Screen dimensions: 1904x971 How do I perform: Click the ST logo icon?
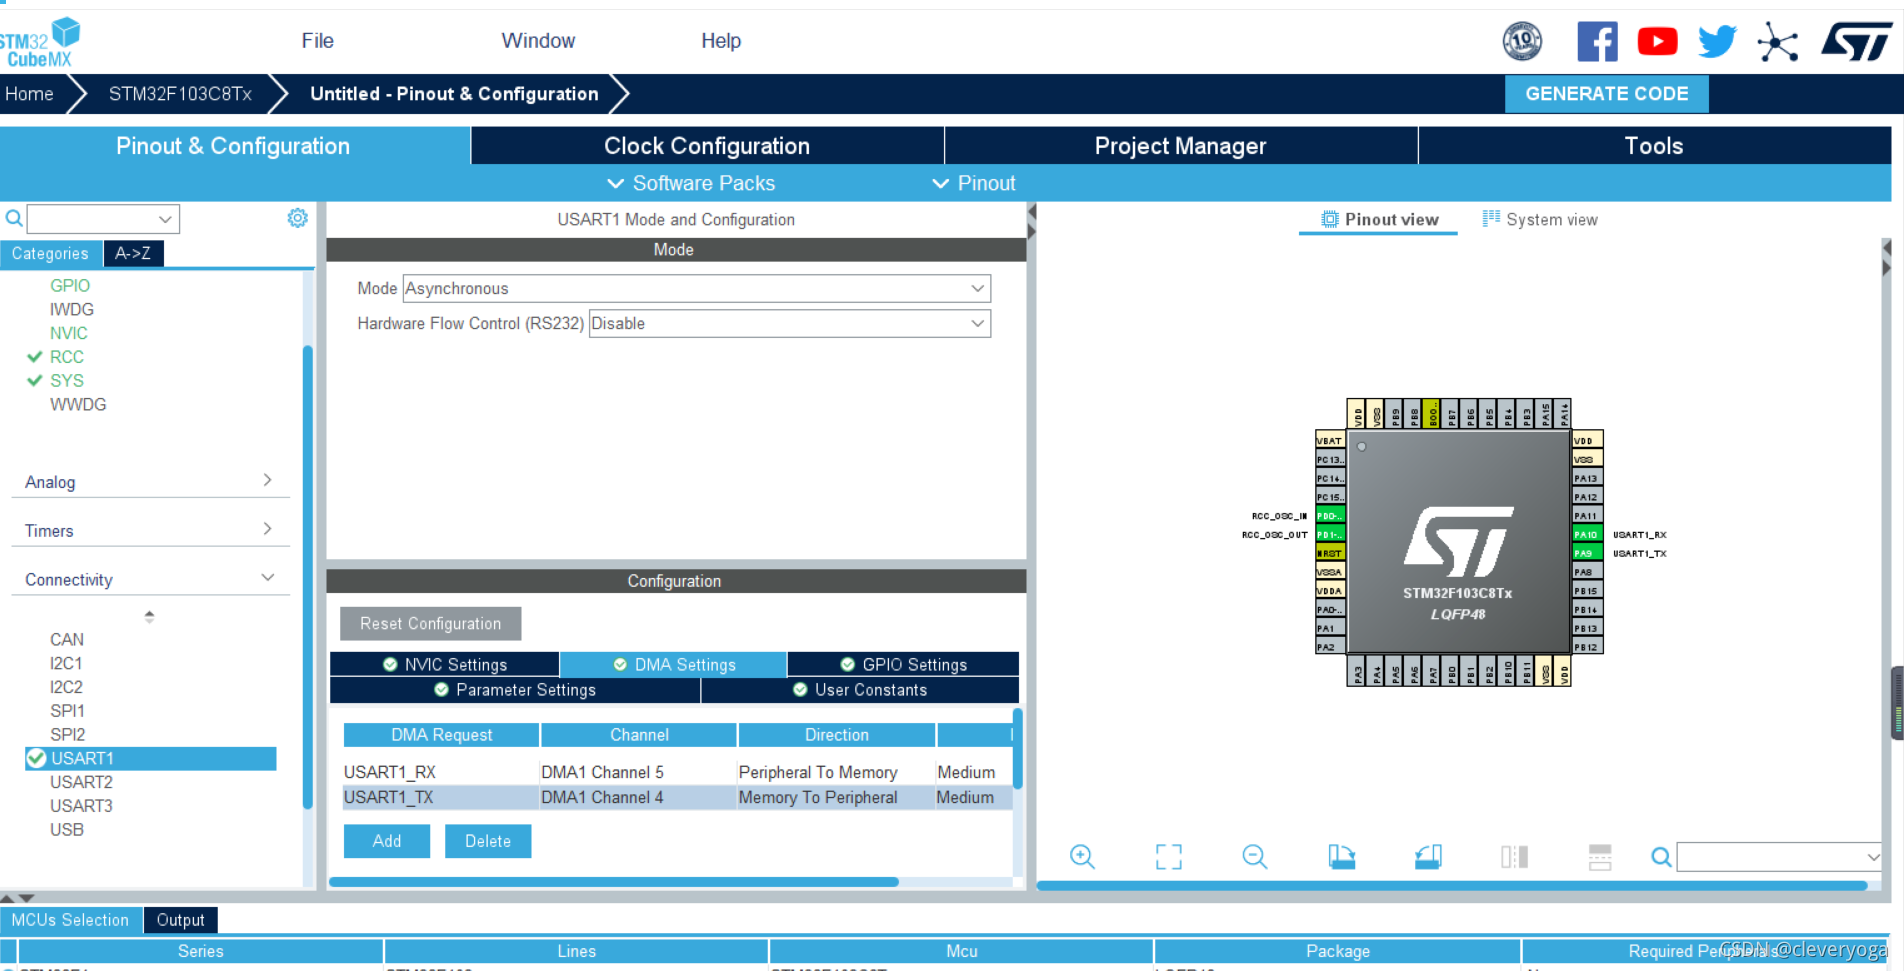pyautogui.click(x=1856, y=42)
